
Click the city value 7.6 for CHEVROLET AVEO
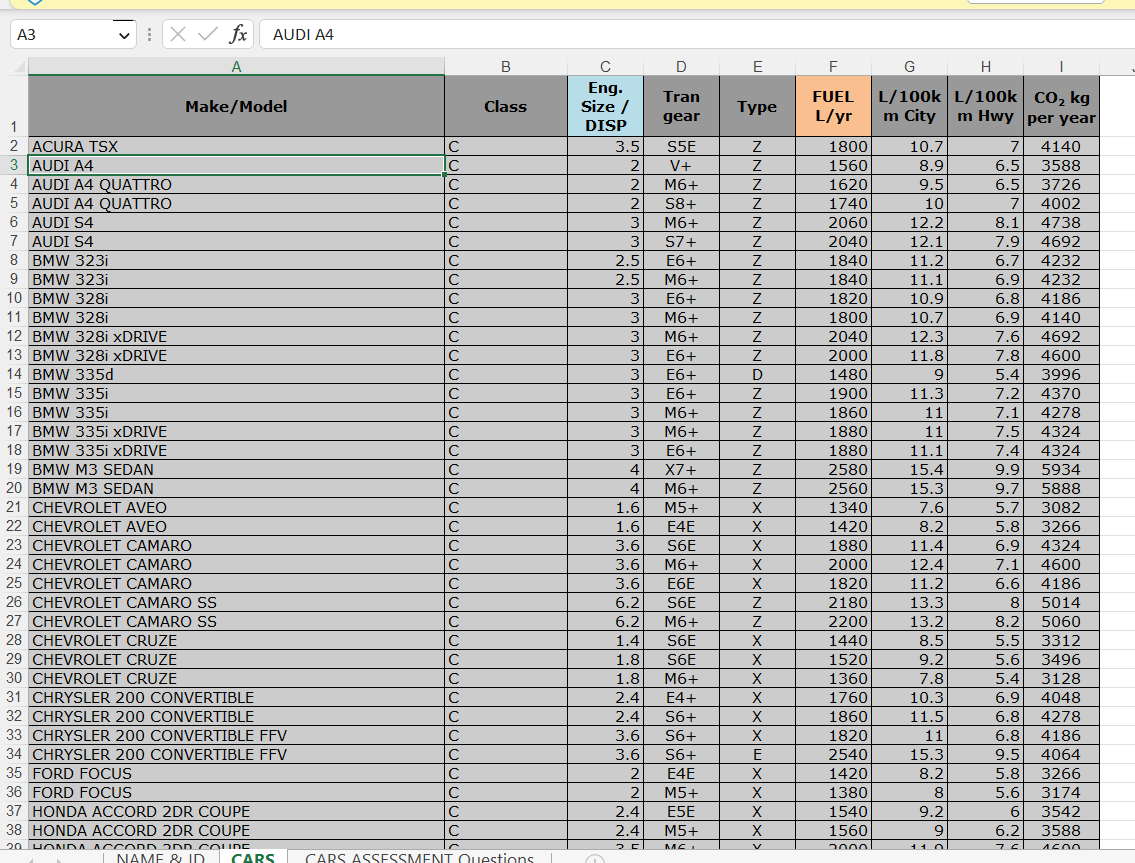(909, 508)
